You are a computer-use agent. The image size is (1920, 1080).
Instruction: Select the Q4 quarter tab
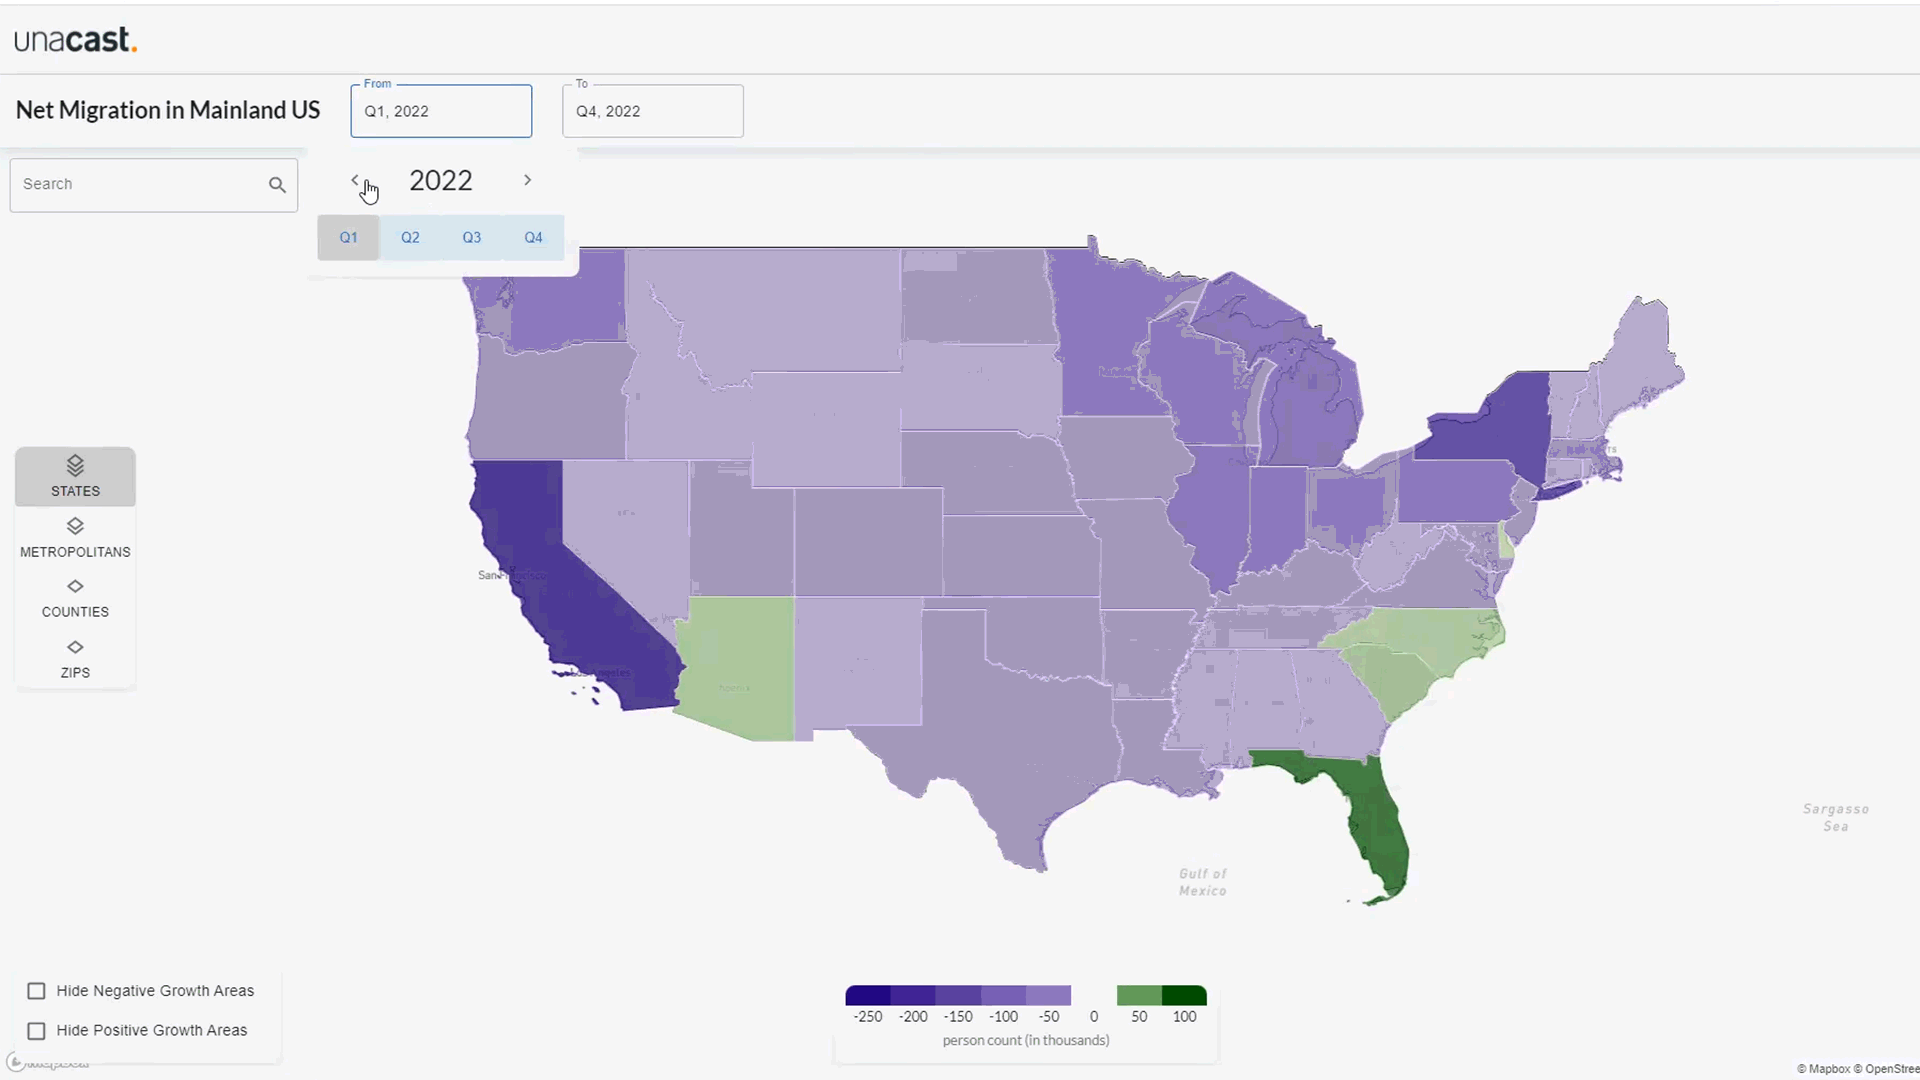[x=533, y=237]
